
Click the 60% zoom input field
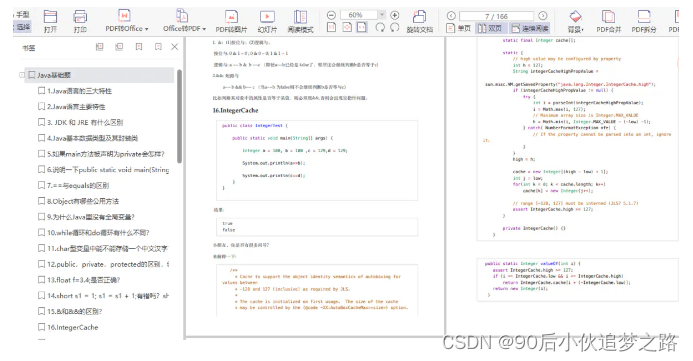pos(359,15)
